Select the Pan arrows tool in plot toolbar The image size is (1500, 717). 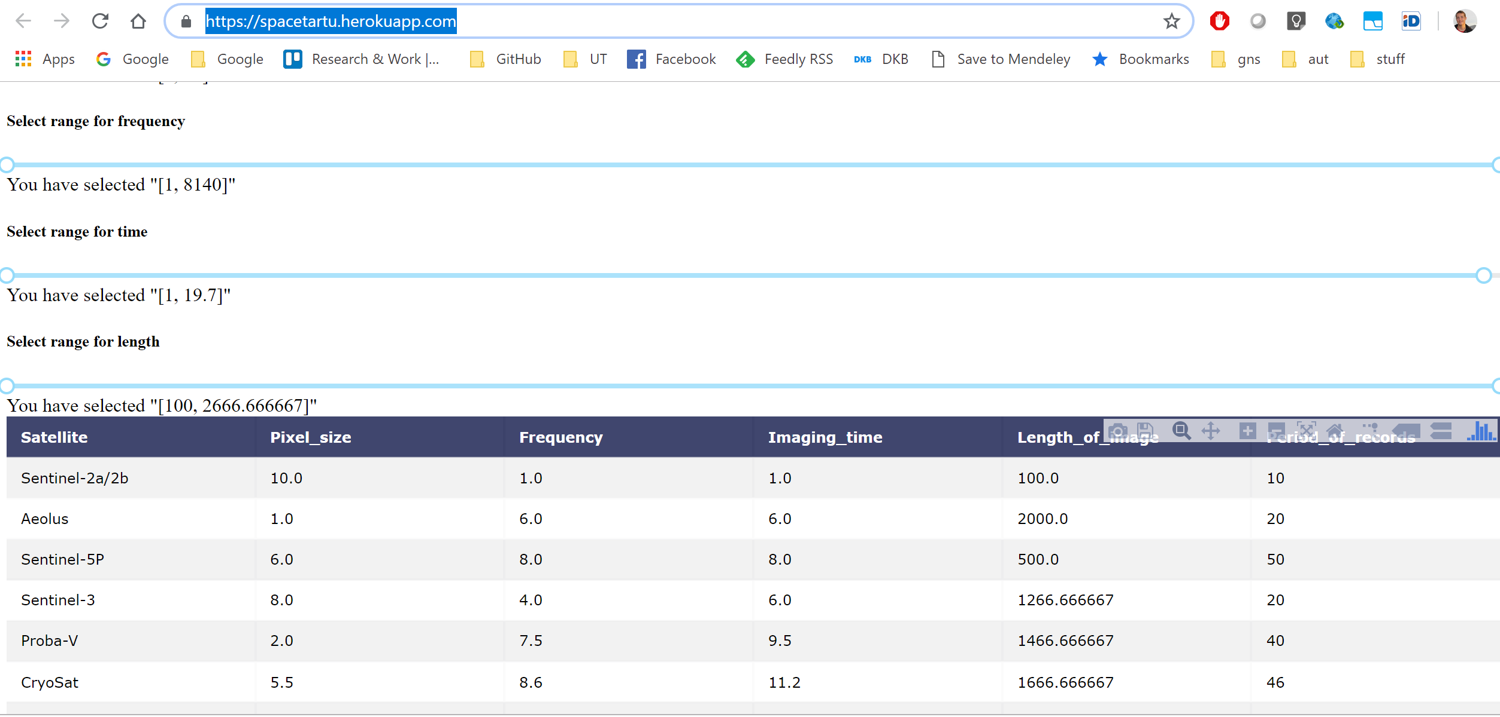tap(1210, 431)
